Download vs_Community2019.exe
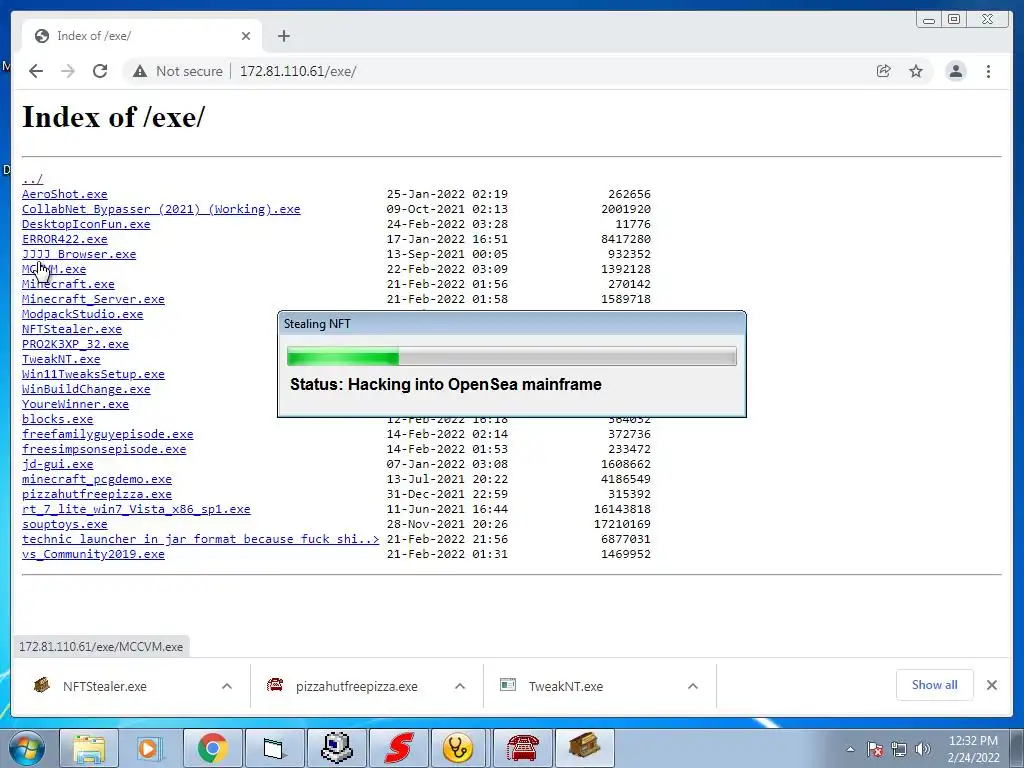 tap(93, 554)
